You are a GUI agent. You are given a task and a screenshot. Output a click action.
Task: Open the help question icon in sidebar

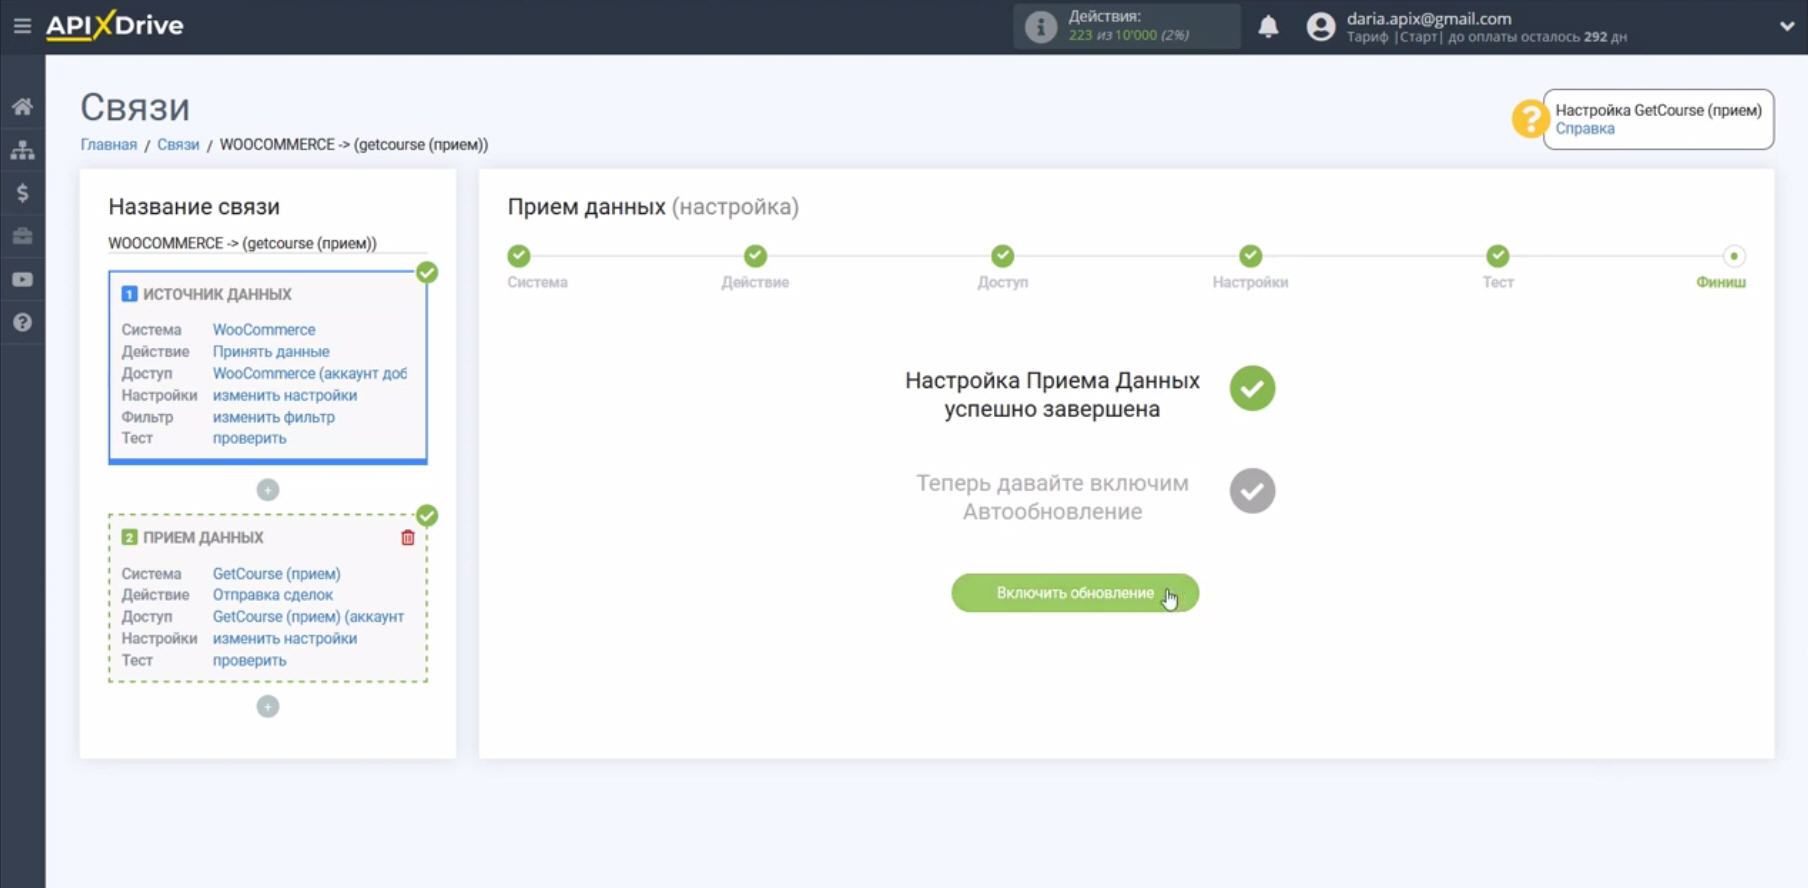click(x=22, y=322)
